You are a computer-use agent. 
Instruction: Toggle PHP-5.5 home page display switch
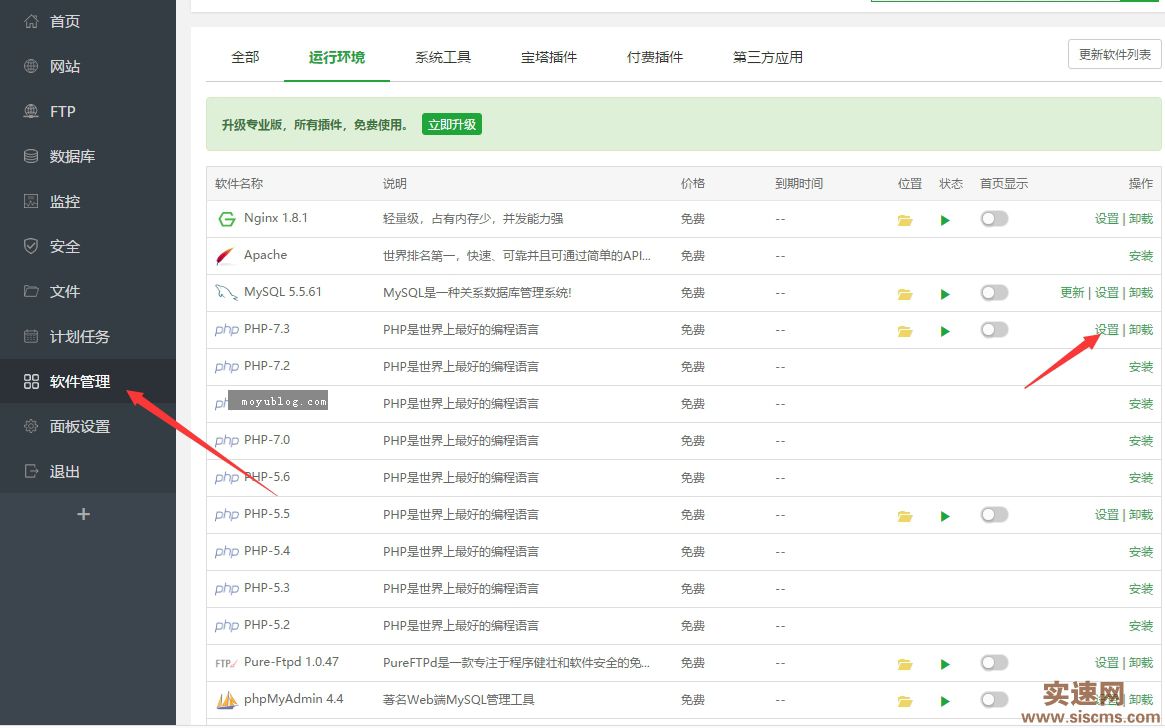point(994,515)
